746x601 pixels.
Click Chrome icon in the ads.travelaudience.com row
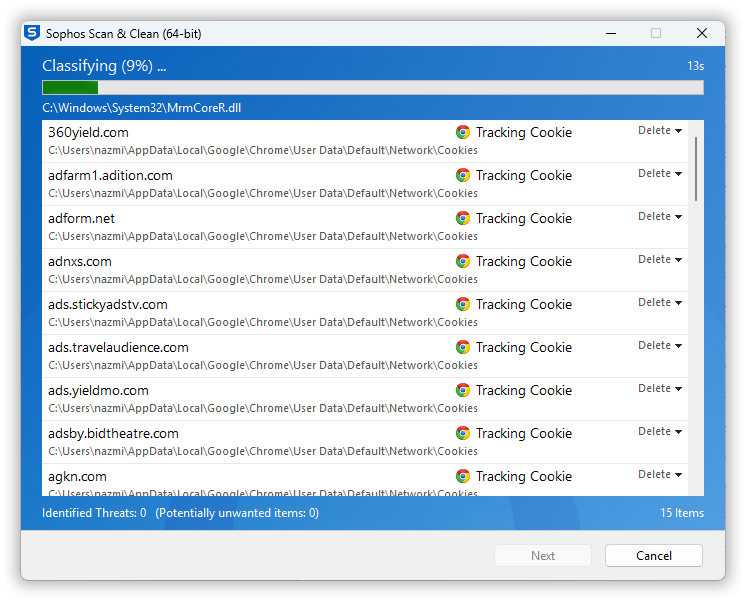[x=462, y=347]
